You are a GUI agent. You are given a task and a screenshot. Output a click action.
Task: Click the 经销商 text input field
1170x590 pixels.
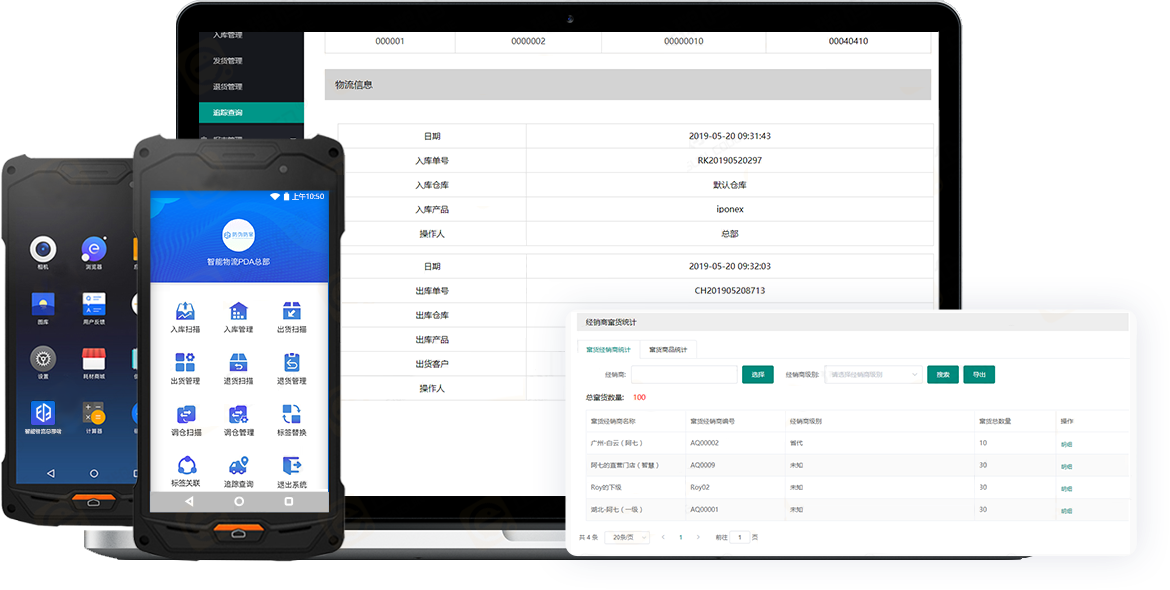pos(684,375)
